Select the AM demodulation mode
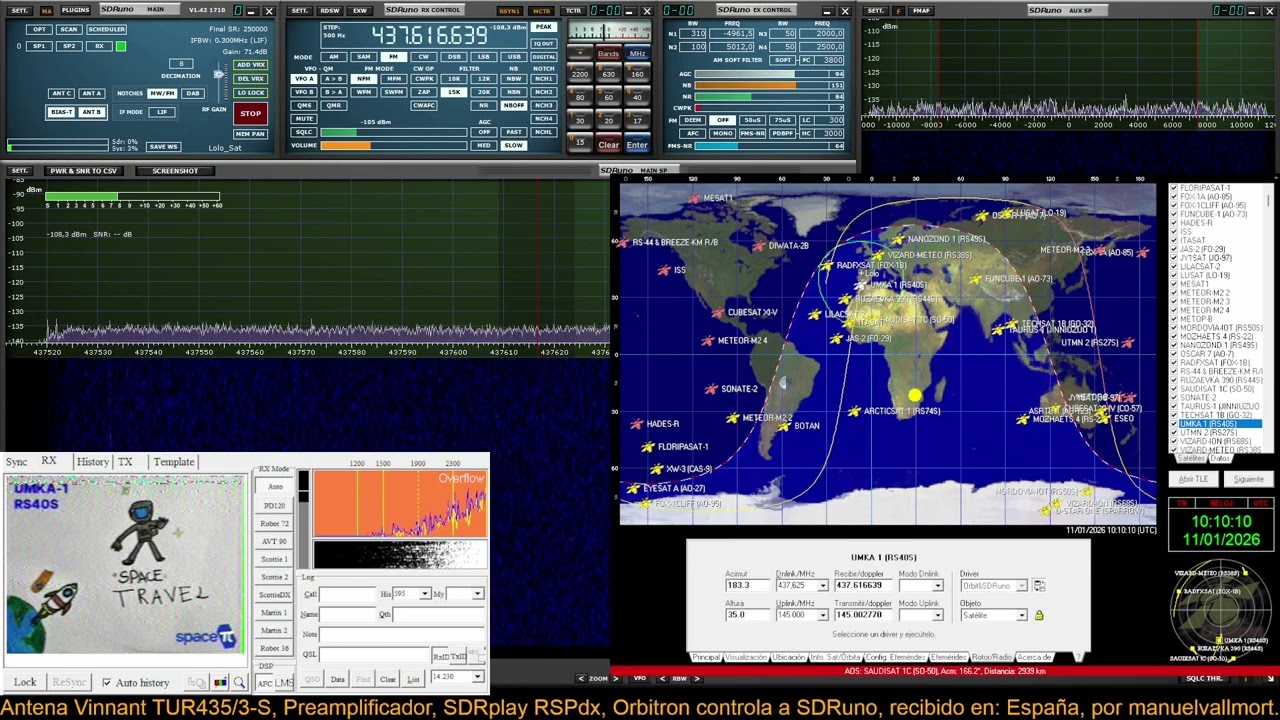 point(333,57)
